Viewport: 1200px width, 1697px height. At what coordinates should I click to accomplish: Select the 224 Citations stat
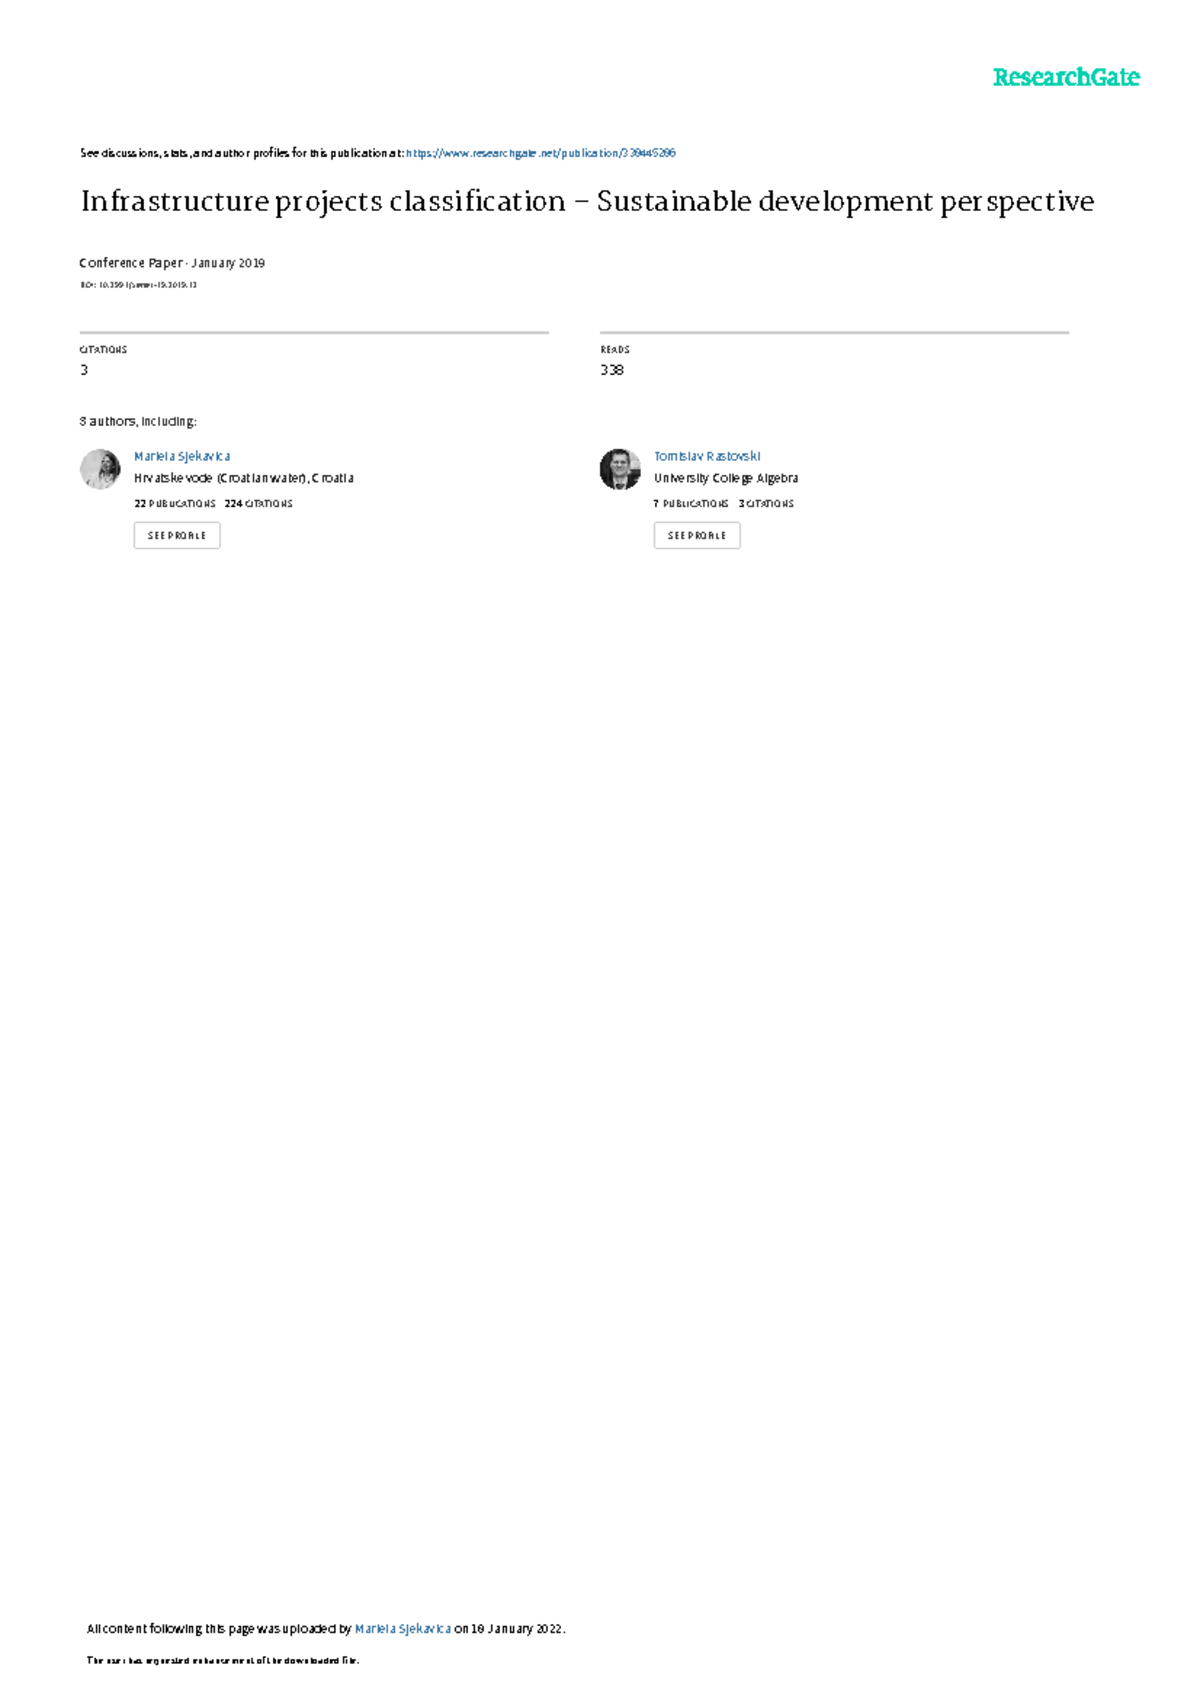tap(259, 504)
